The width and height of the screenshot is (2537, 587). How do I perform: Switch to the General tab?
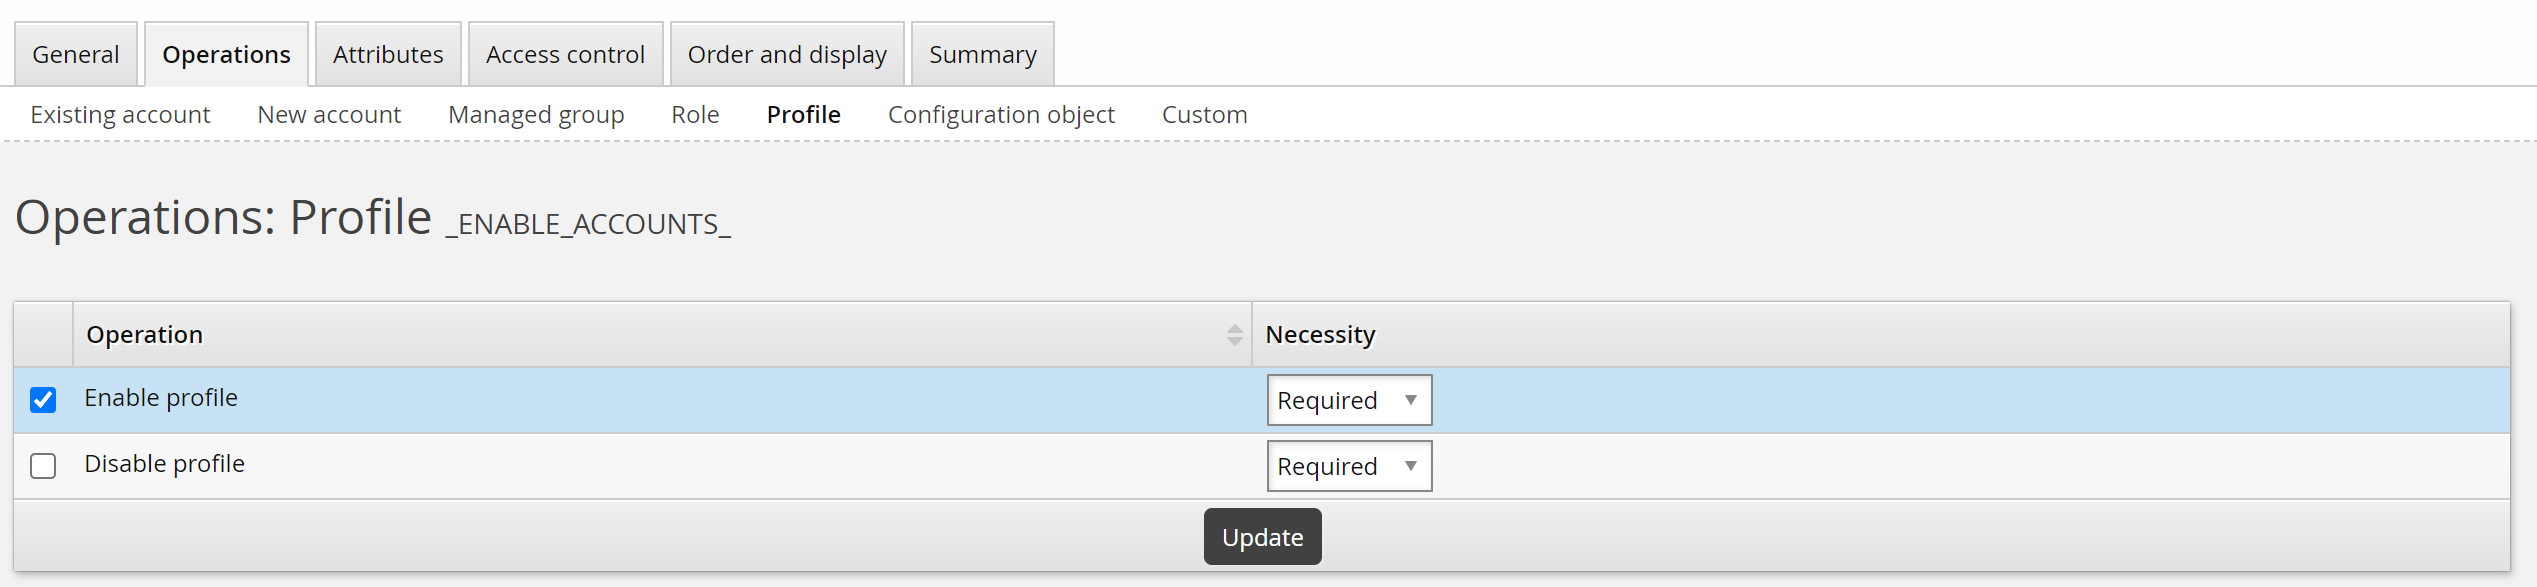click(76, 55)
